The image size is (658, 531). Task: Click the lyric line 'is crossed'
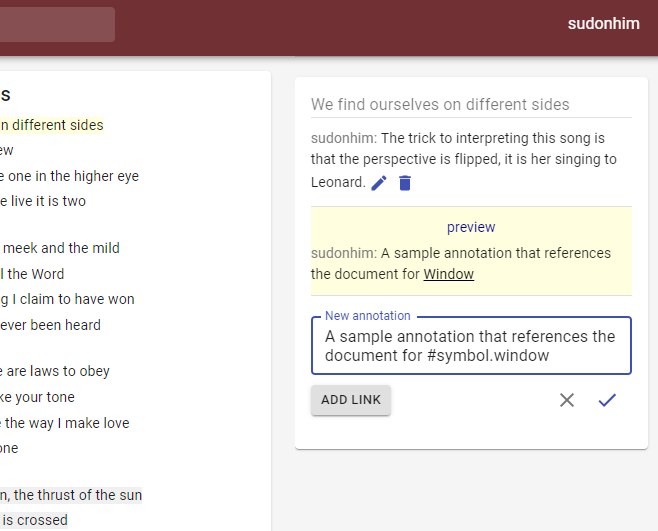click(x=35, y=520)
